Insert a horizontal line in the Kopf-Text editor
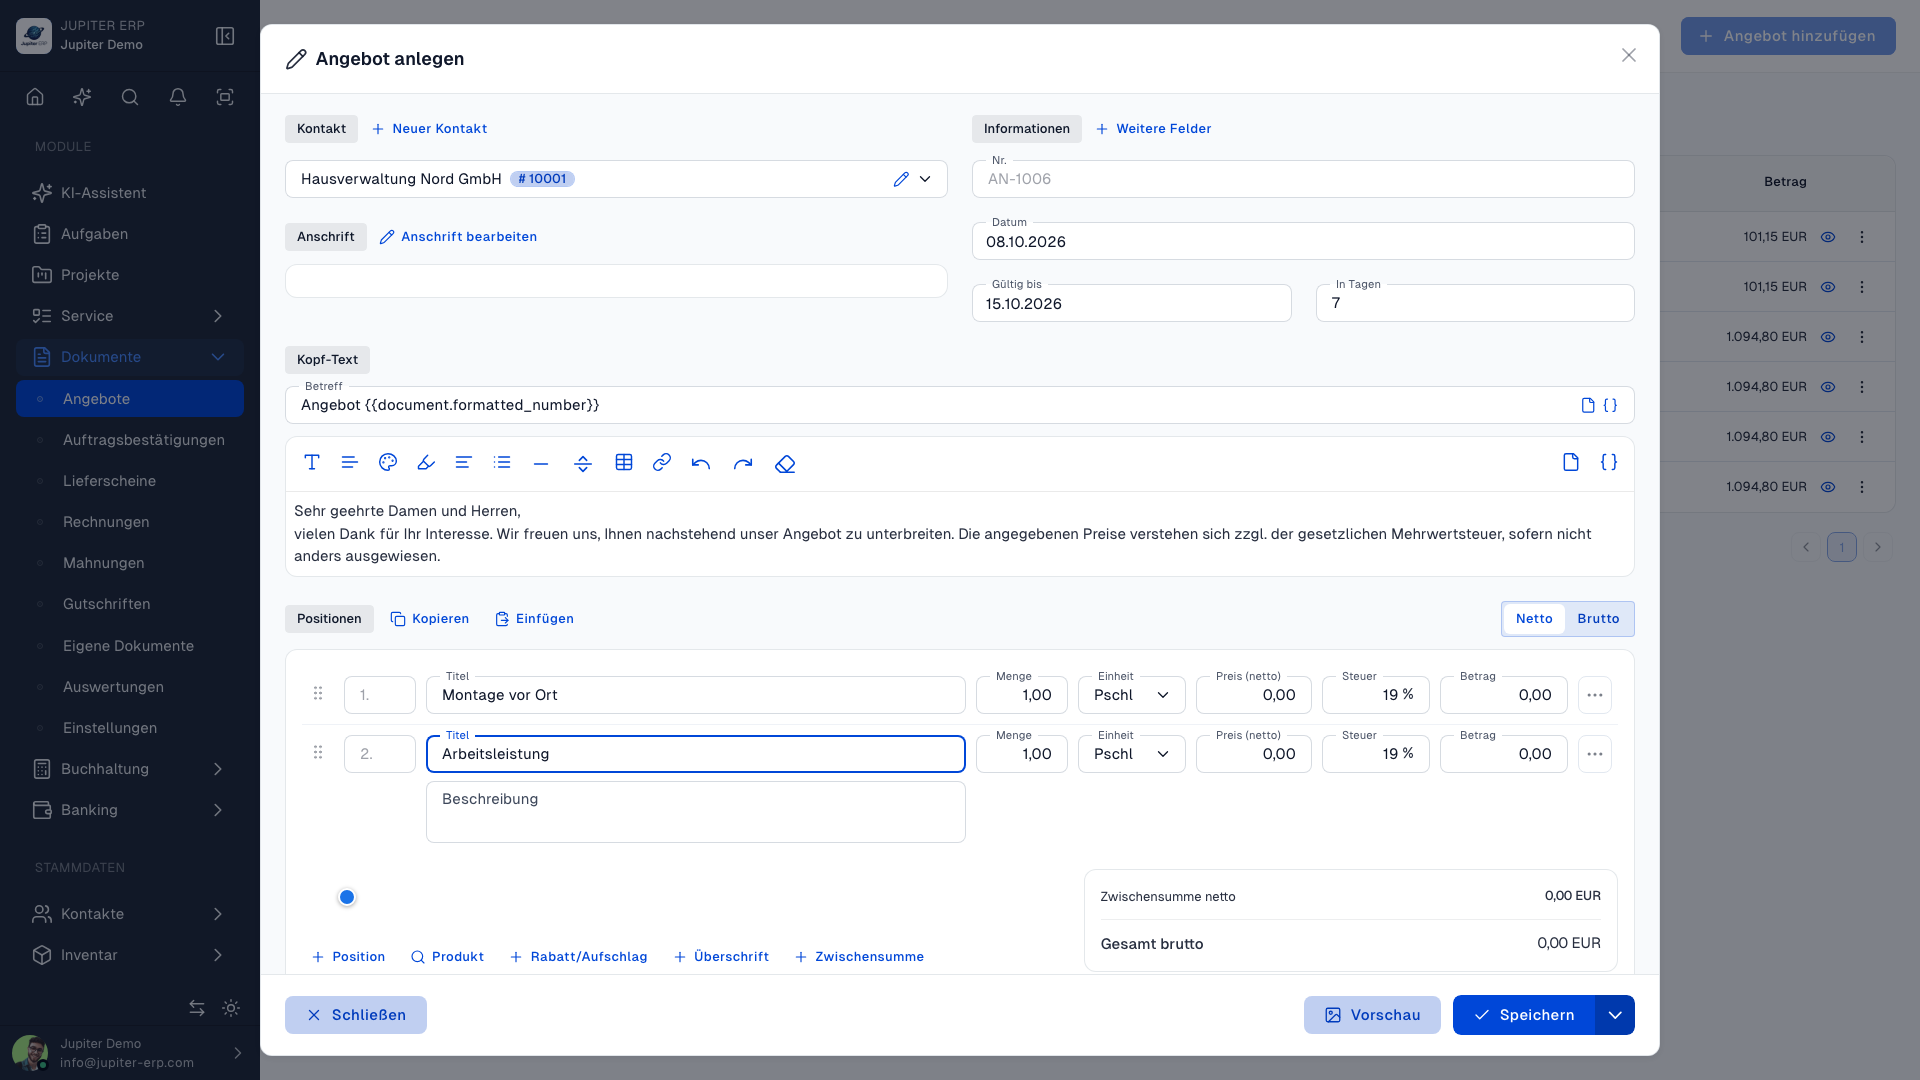The image size is (1920, 1080). [x=541, y=463]
